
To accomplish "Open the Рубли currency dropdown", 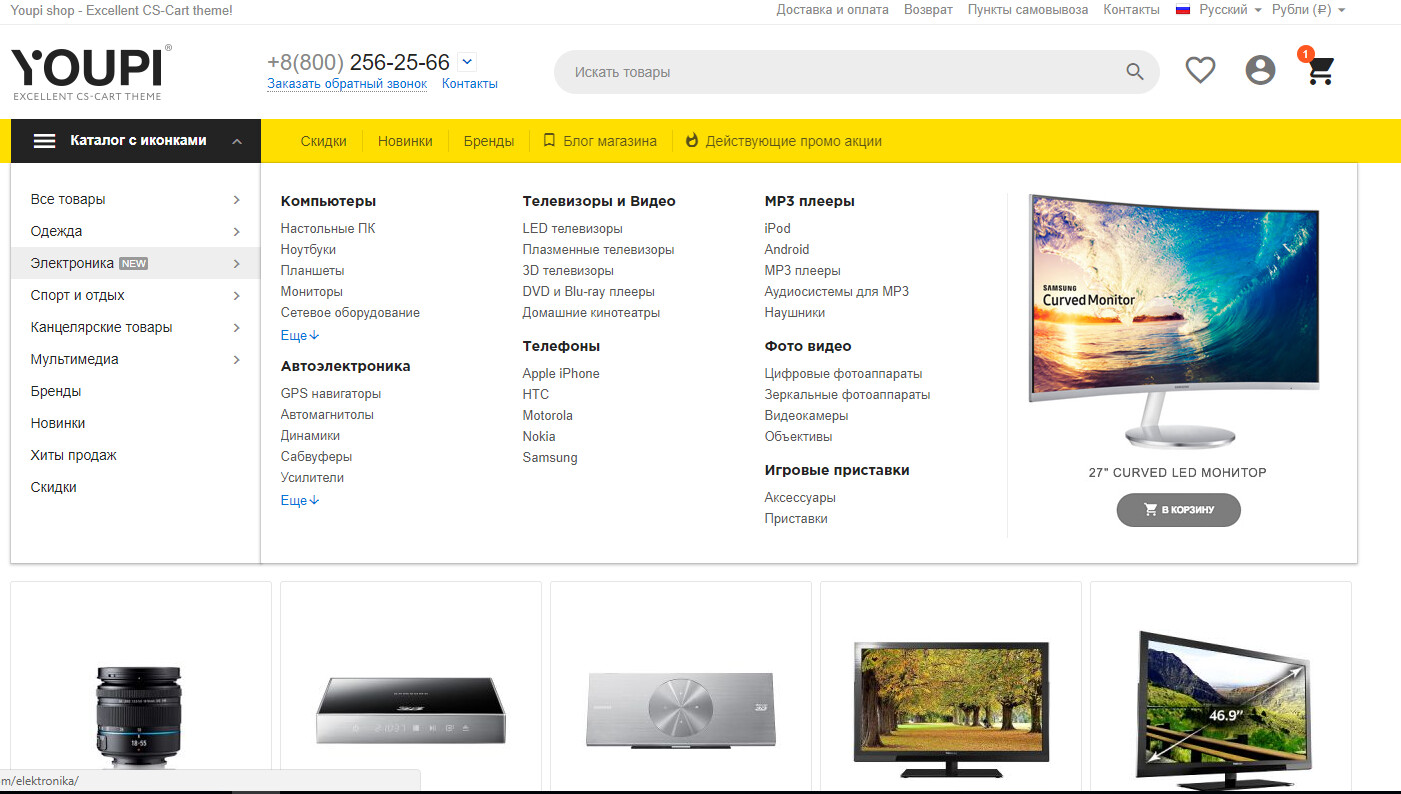I will pos(1308,10).
